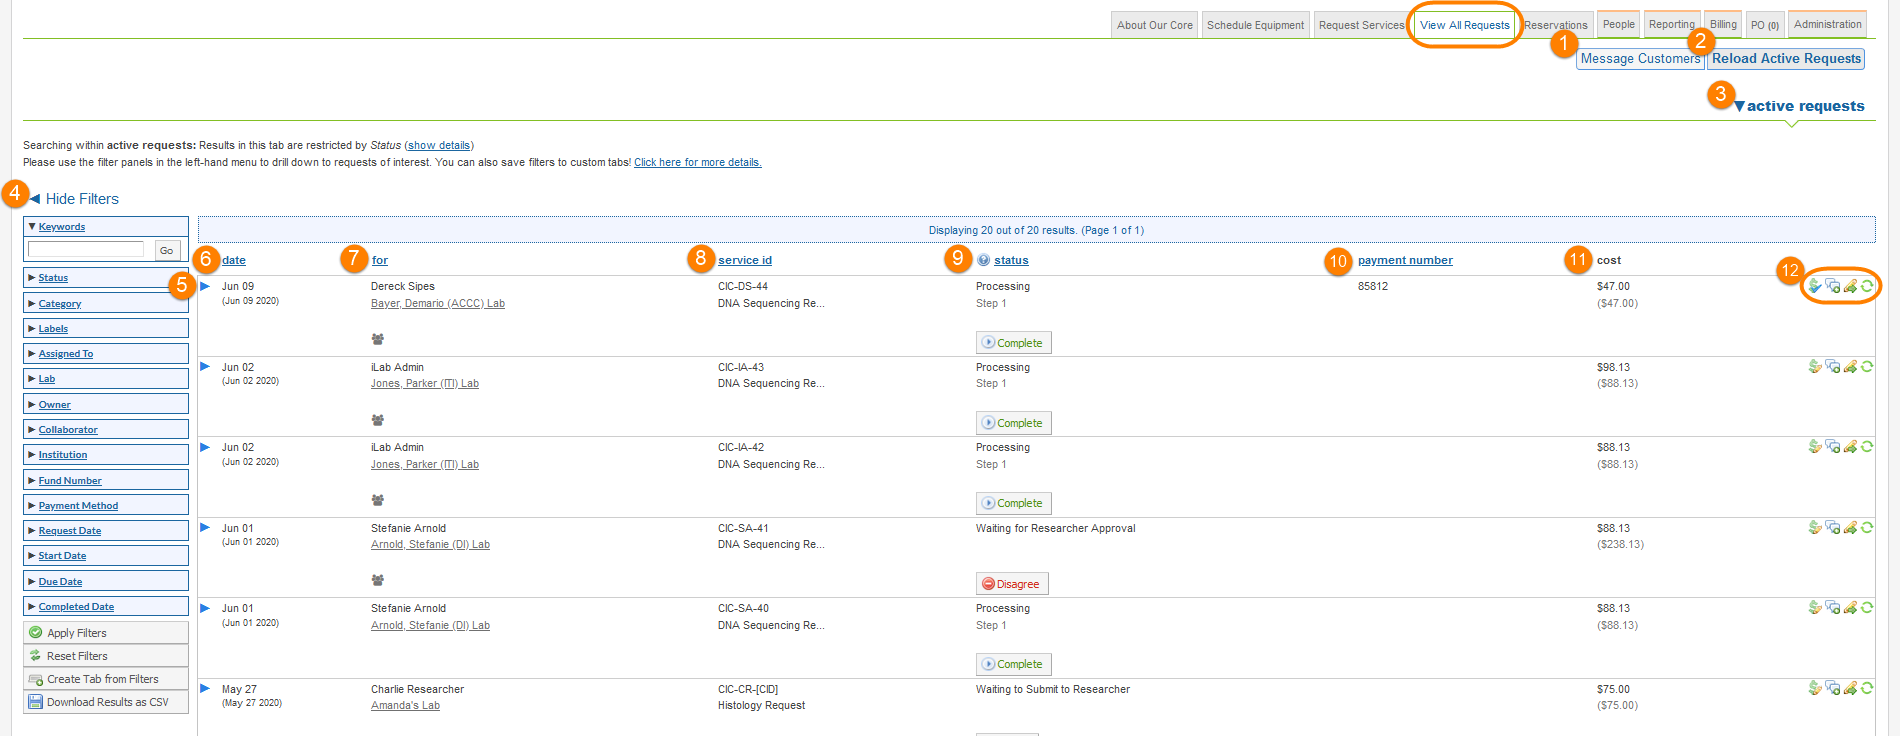Expand the Jun 09 request row arrow
The image size is (1900, 736).
pyautogui.click(x=205, y=286)
